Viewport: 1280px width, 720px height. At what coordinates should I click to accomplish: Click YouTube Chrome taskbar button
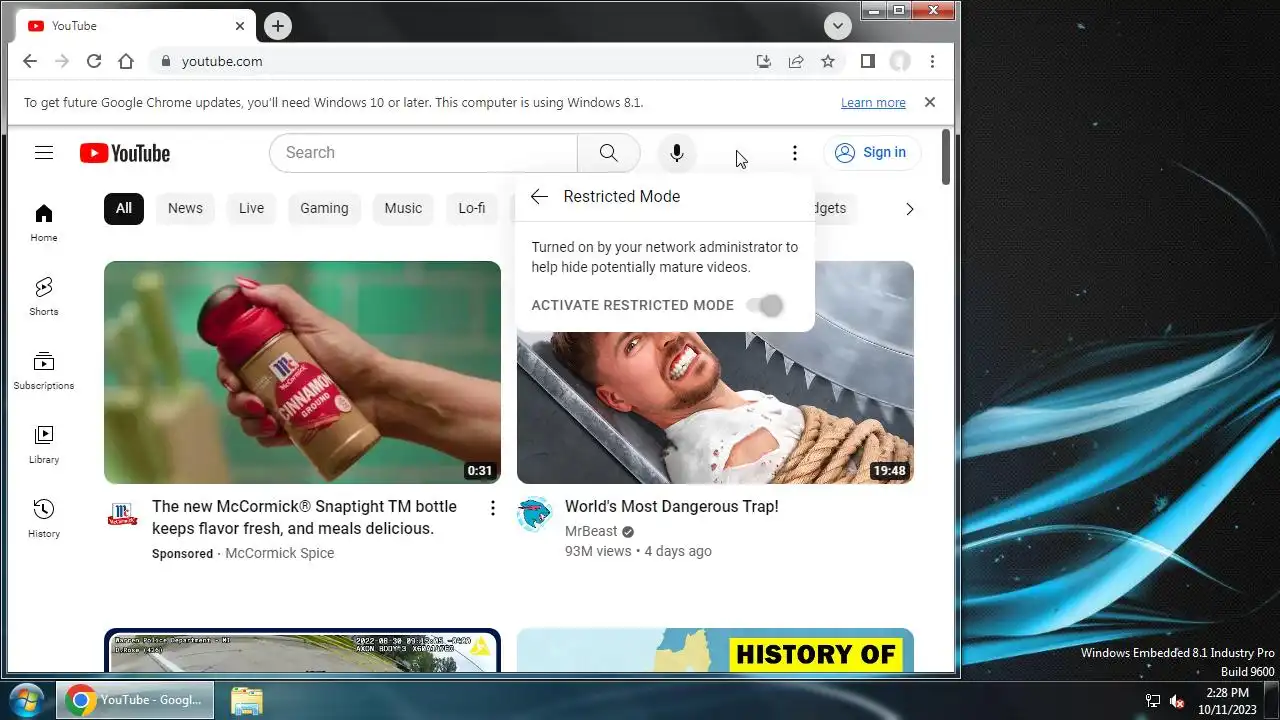(x=135, y=701)
